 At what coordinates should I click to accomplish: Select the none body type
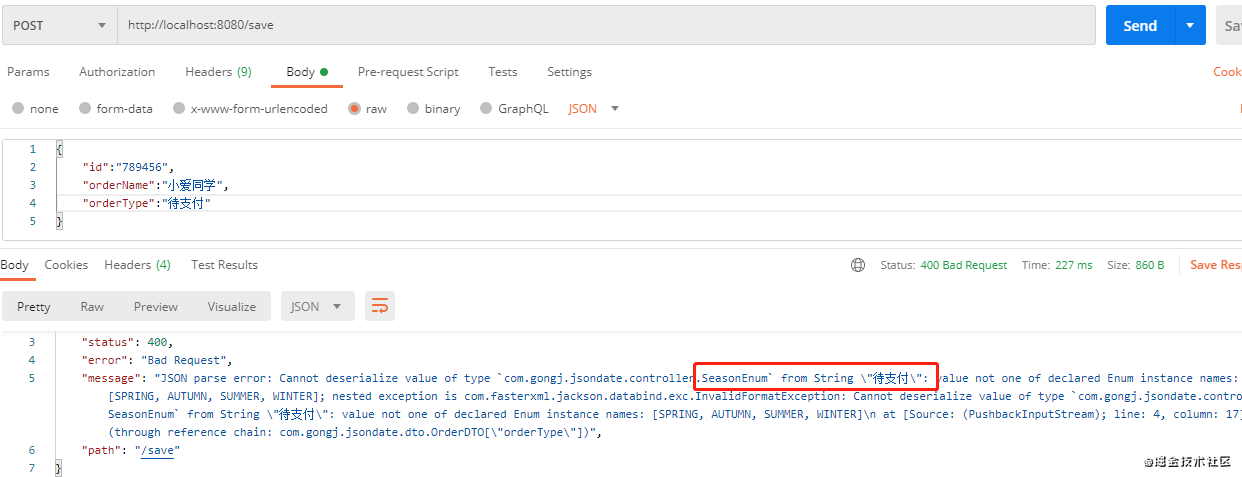pos(36,109)
